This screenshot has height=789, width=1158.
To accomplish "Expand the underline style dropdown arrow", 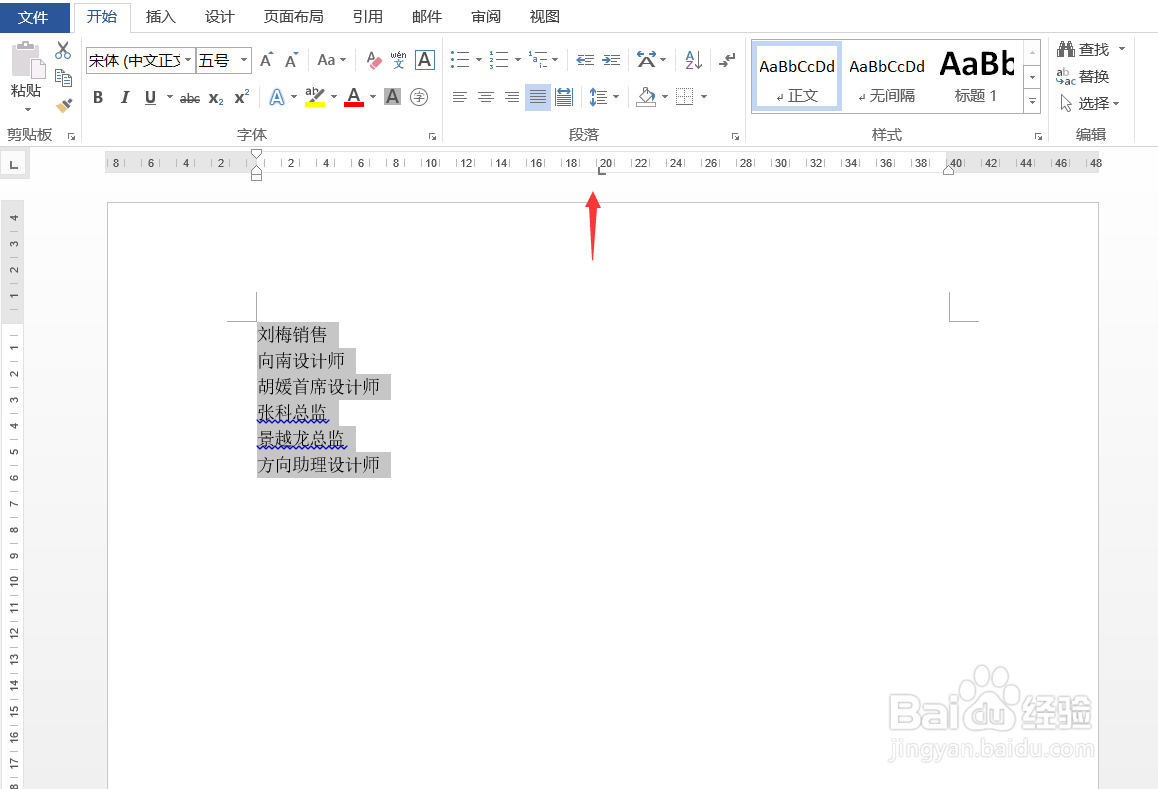I will (169, 97).
